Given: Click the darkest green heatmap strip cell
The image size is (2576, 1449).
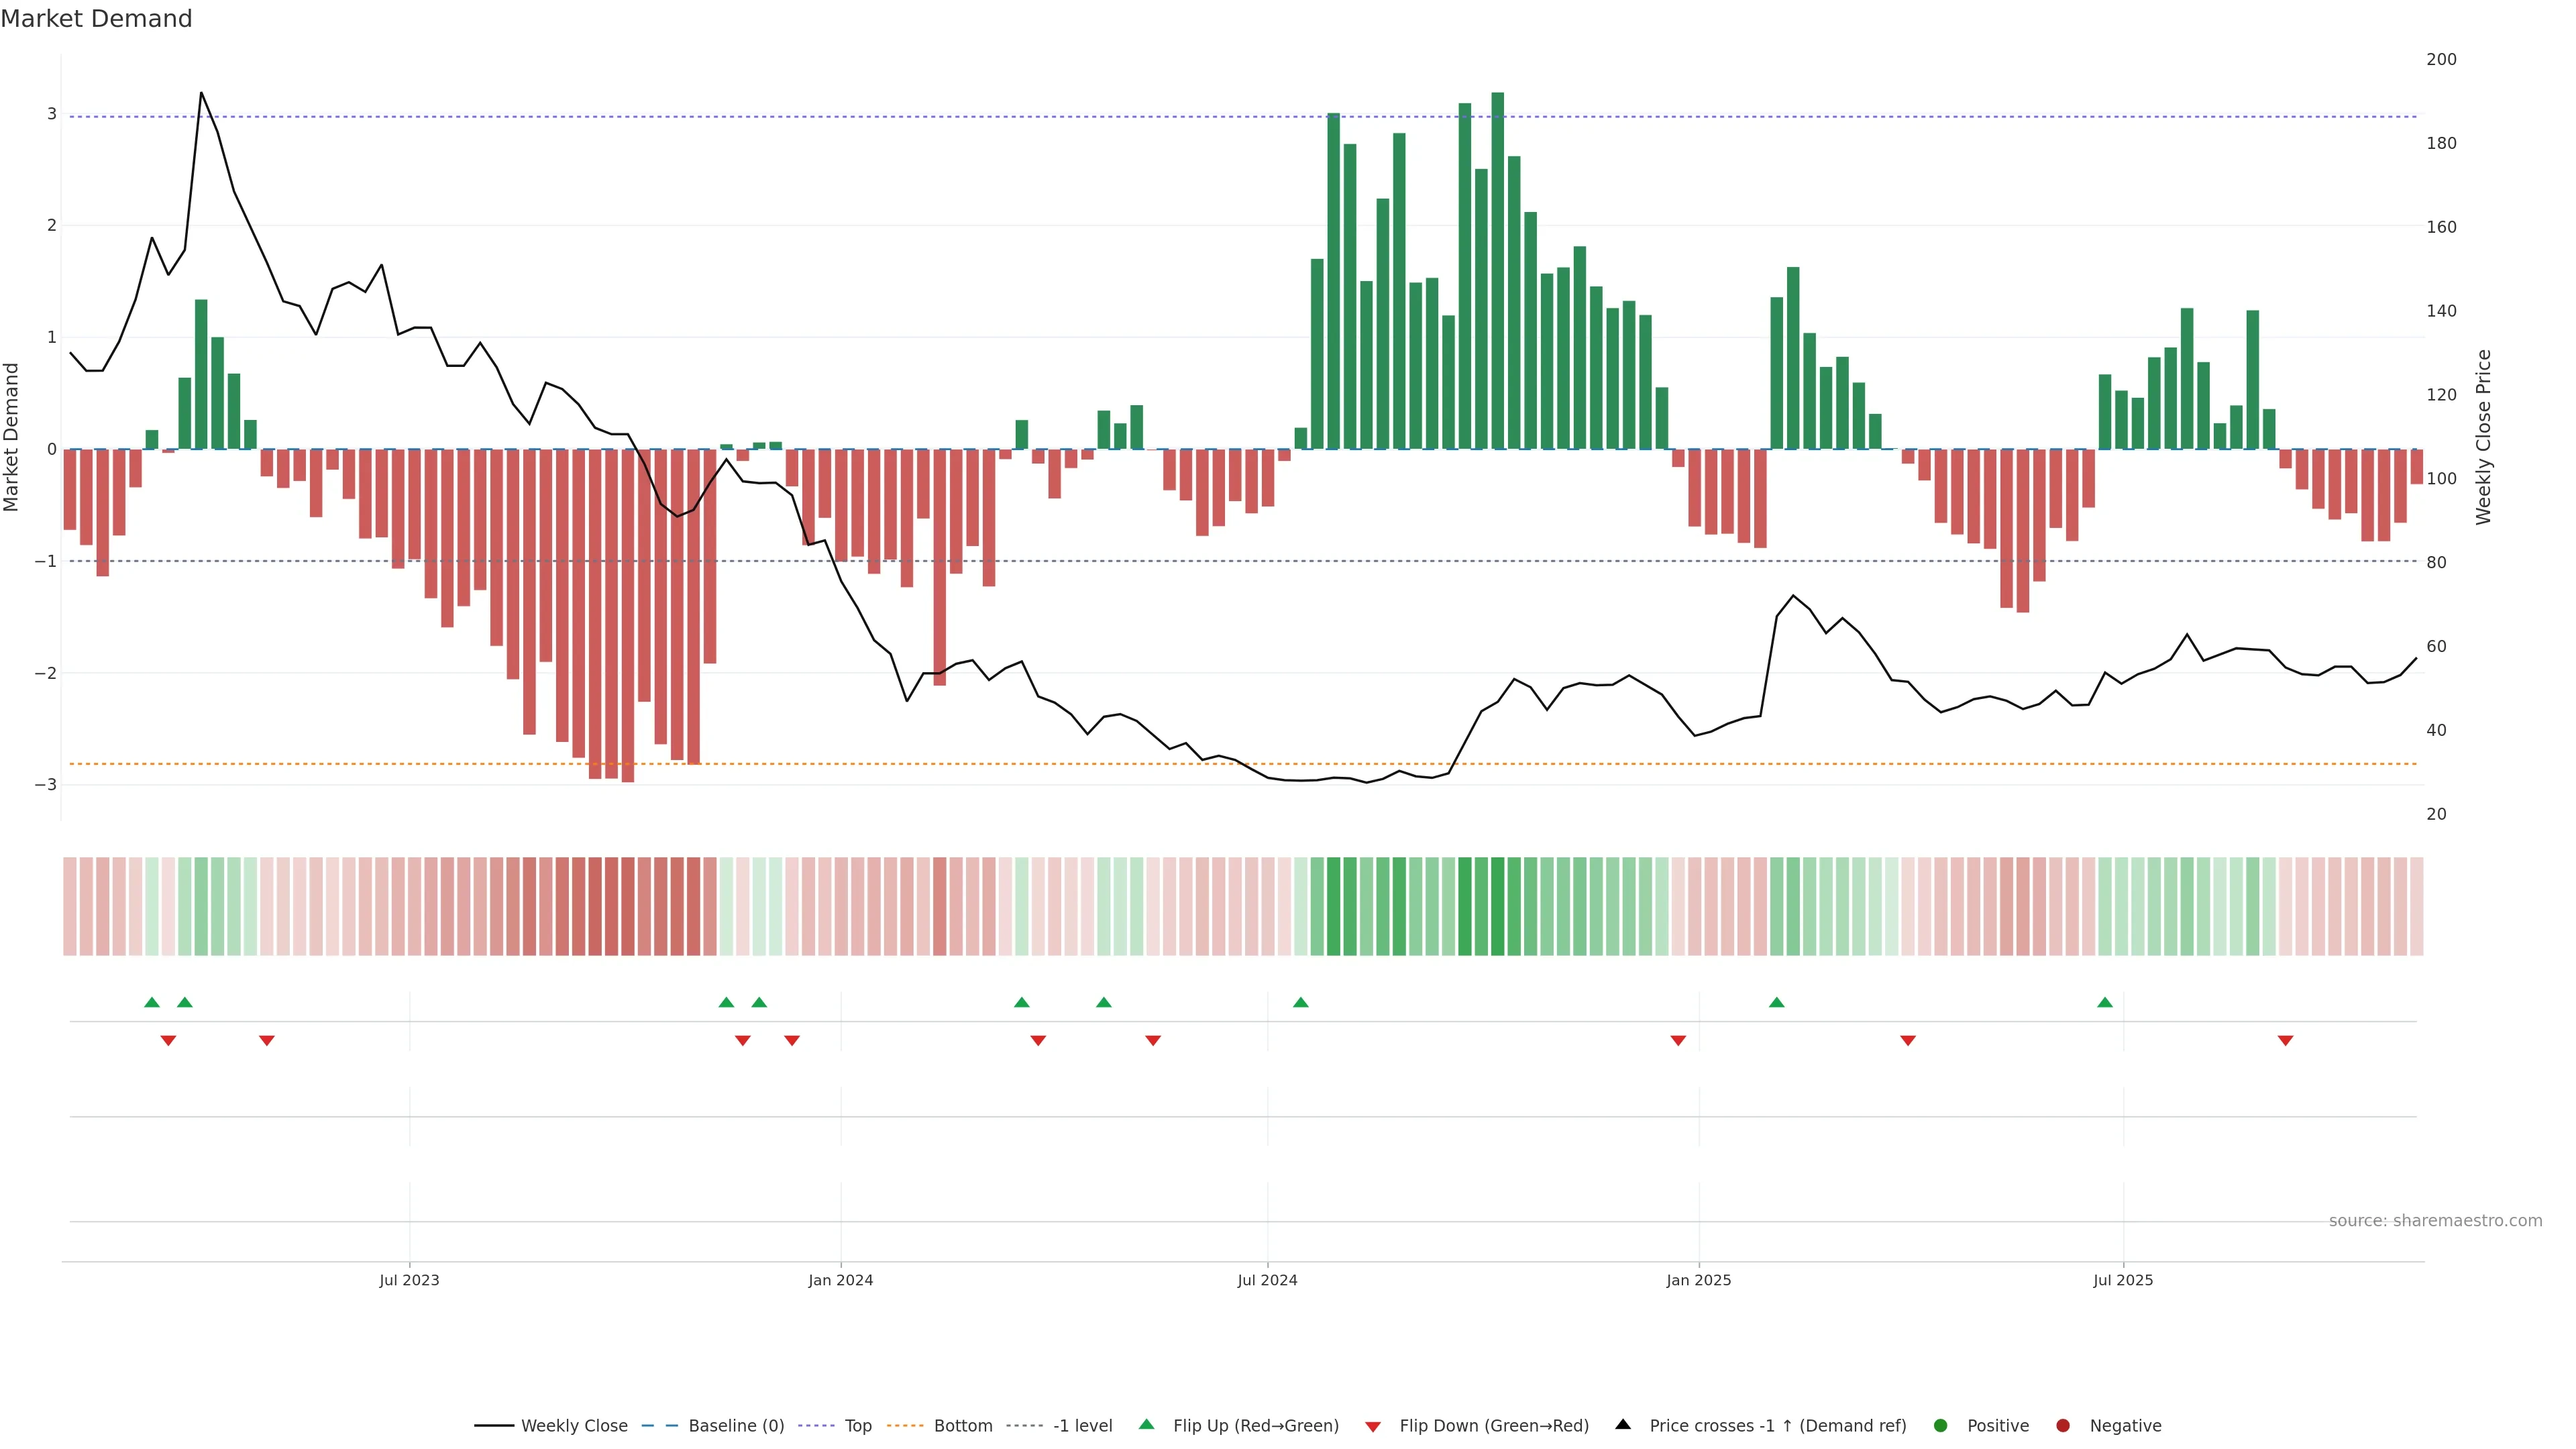Looking at the screenshot, I should [1497, 906].
